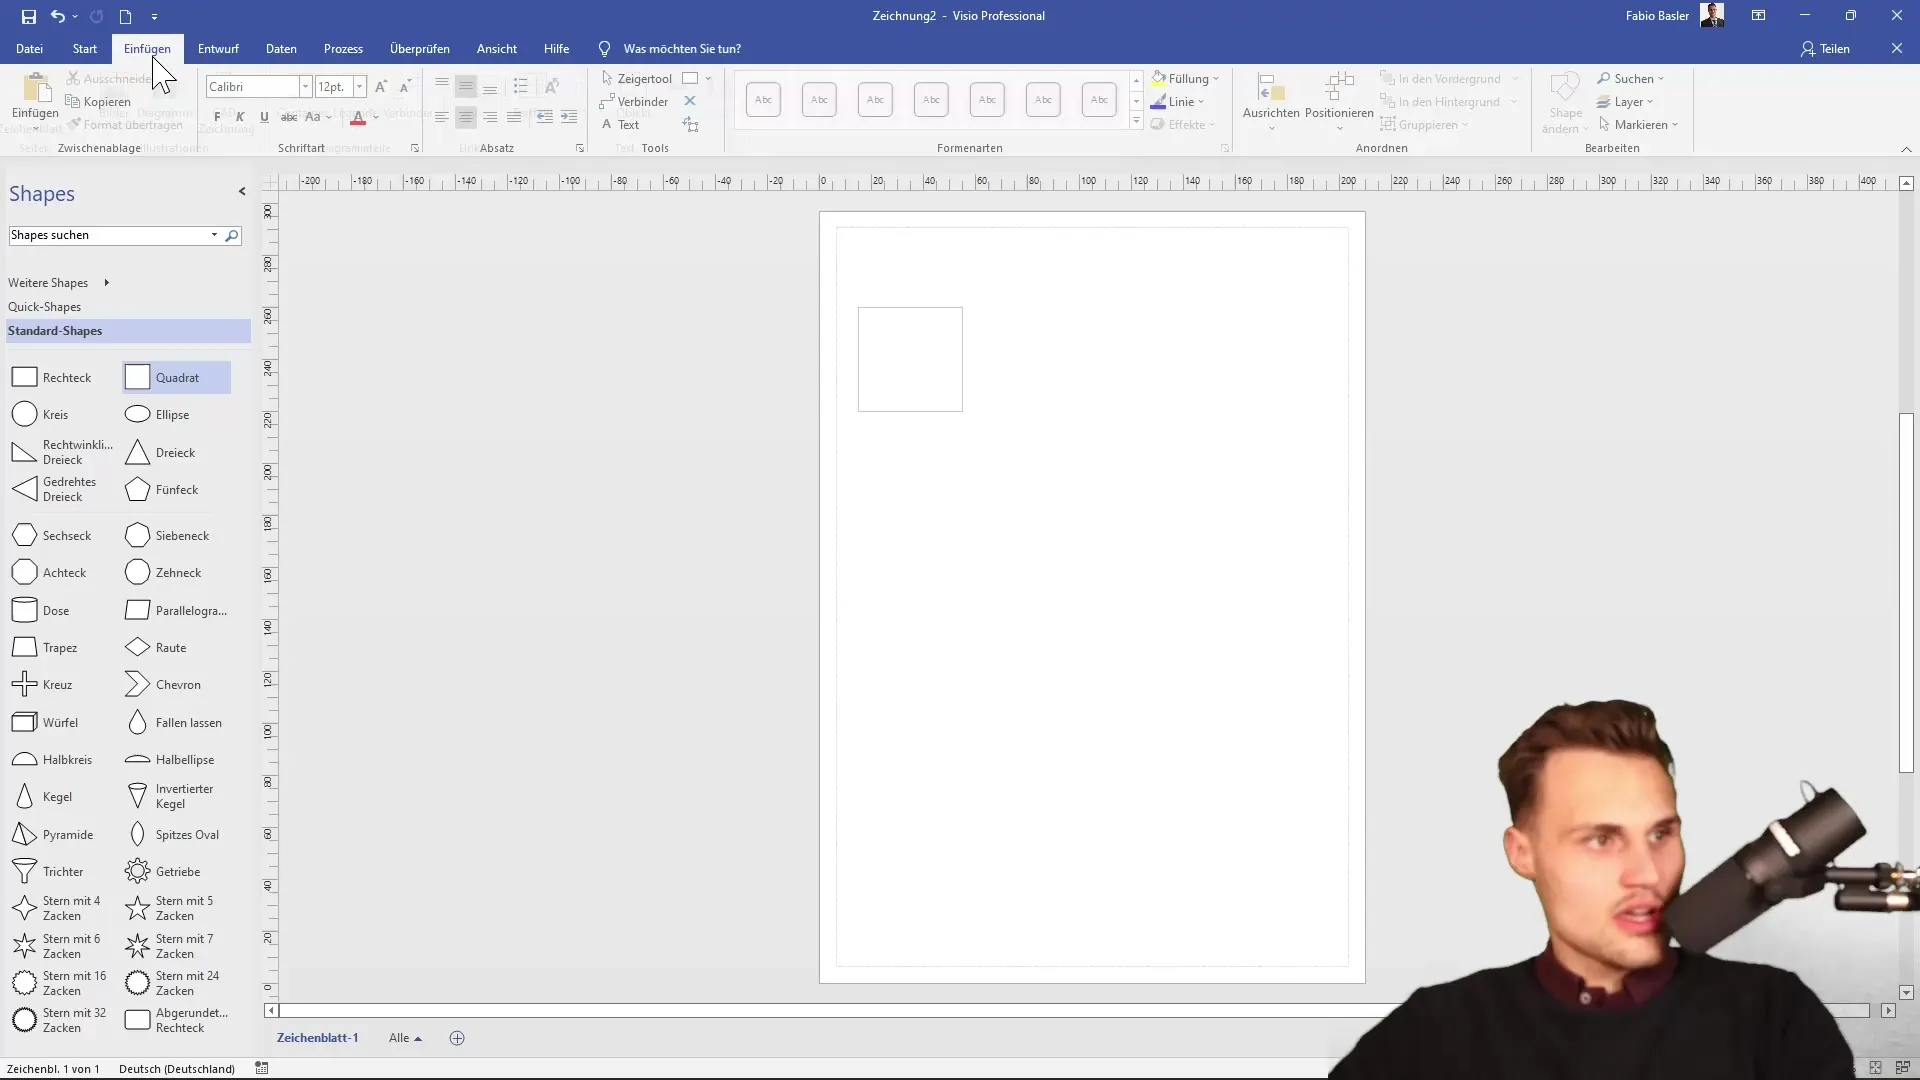The height and width of the screenshot is (1080, 1920).
Task: Select the Sechseck shape
Action: tap(51, 535)
